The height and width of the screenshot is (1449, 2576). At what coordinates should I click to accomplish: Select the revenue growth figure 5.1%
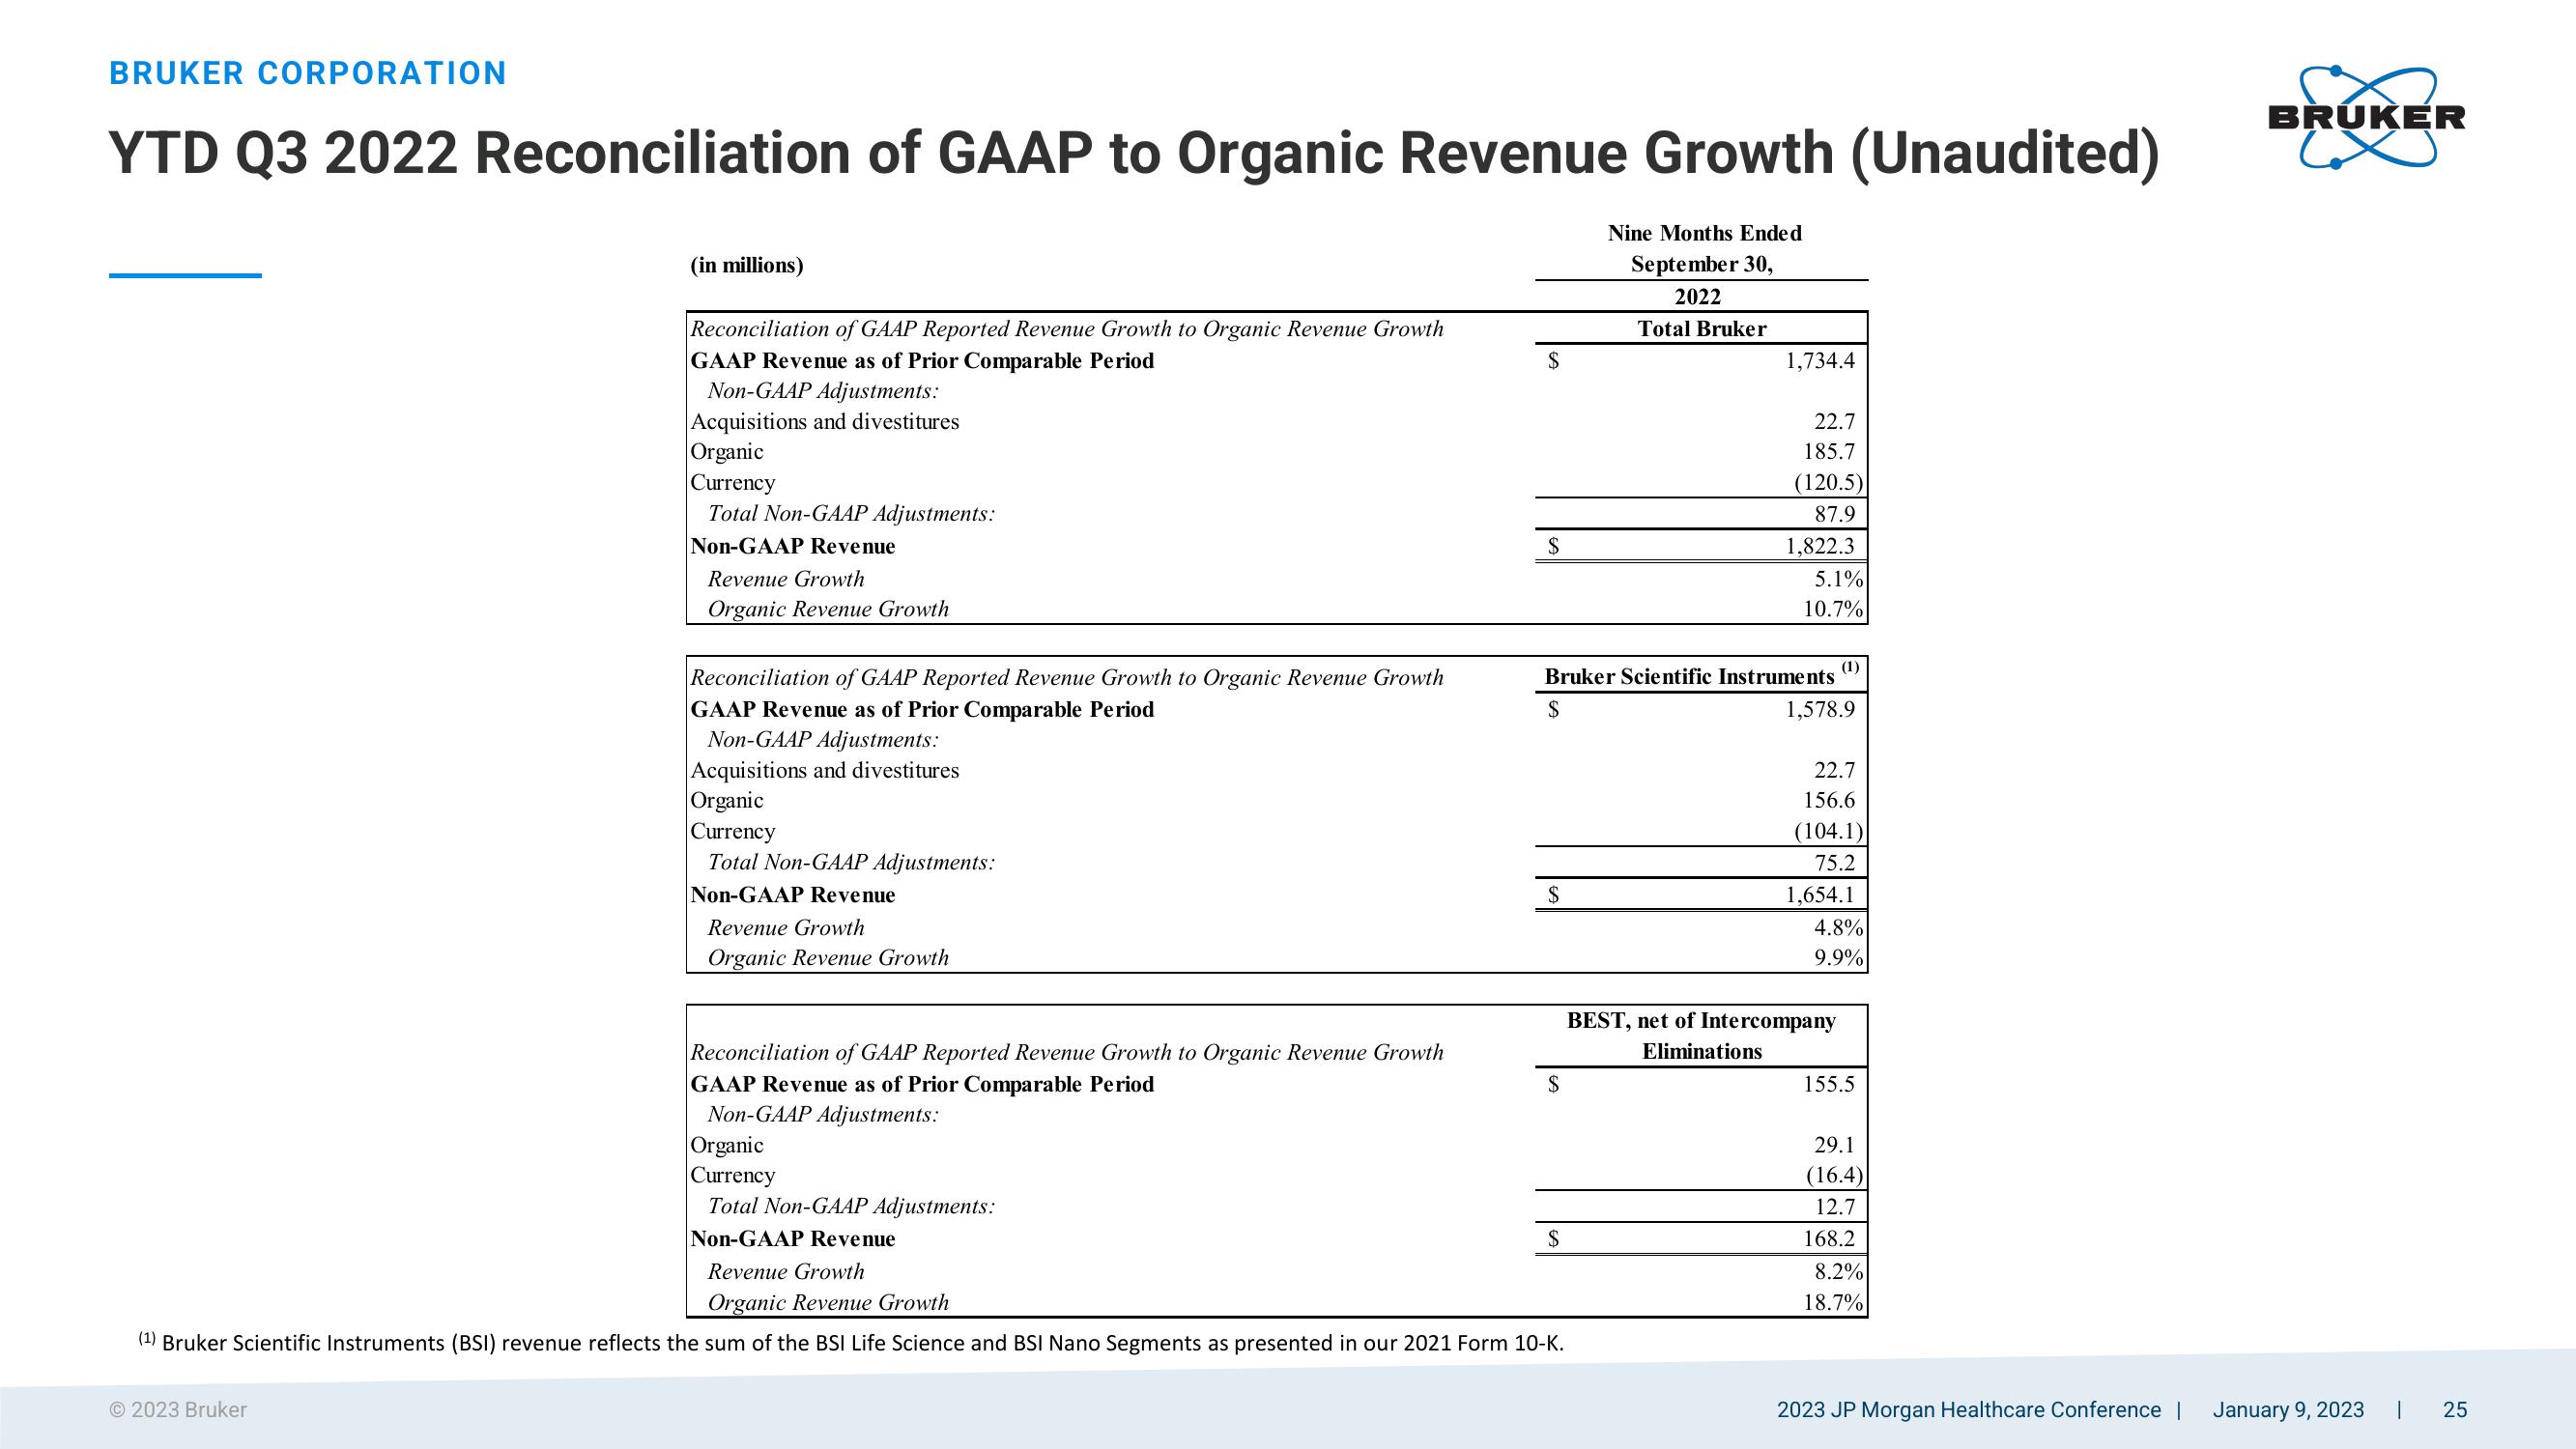point(1839,579)
